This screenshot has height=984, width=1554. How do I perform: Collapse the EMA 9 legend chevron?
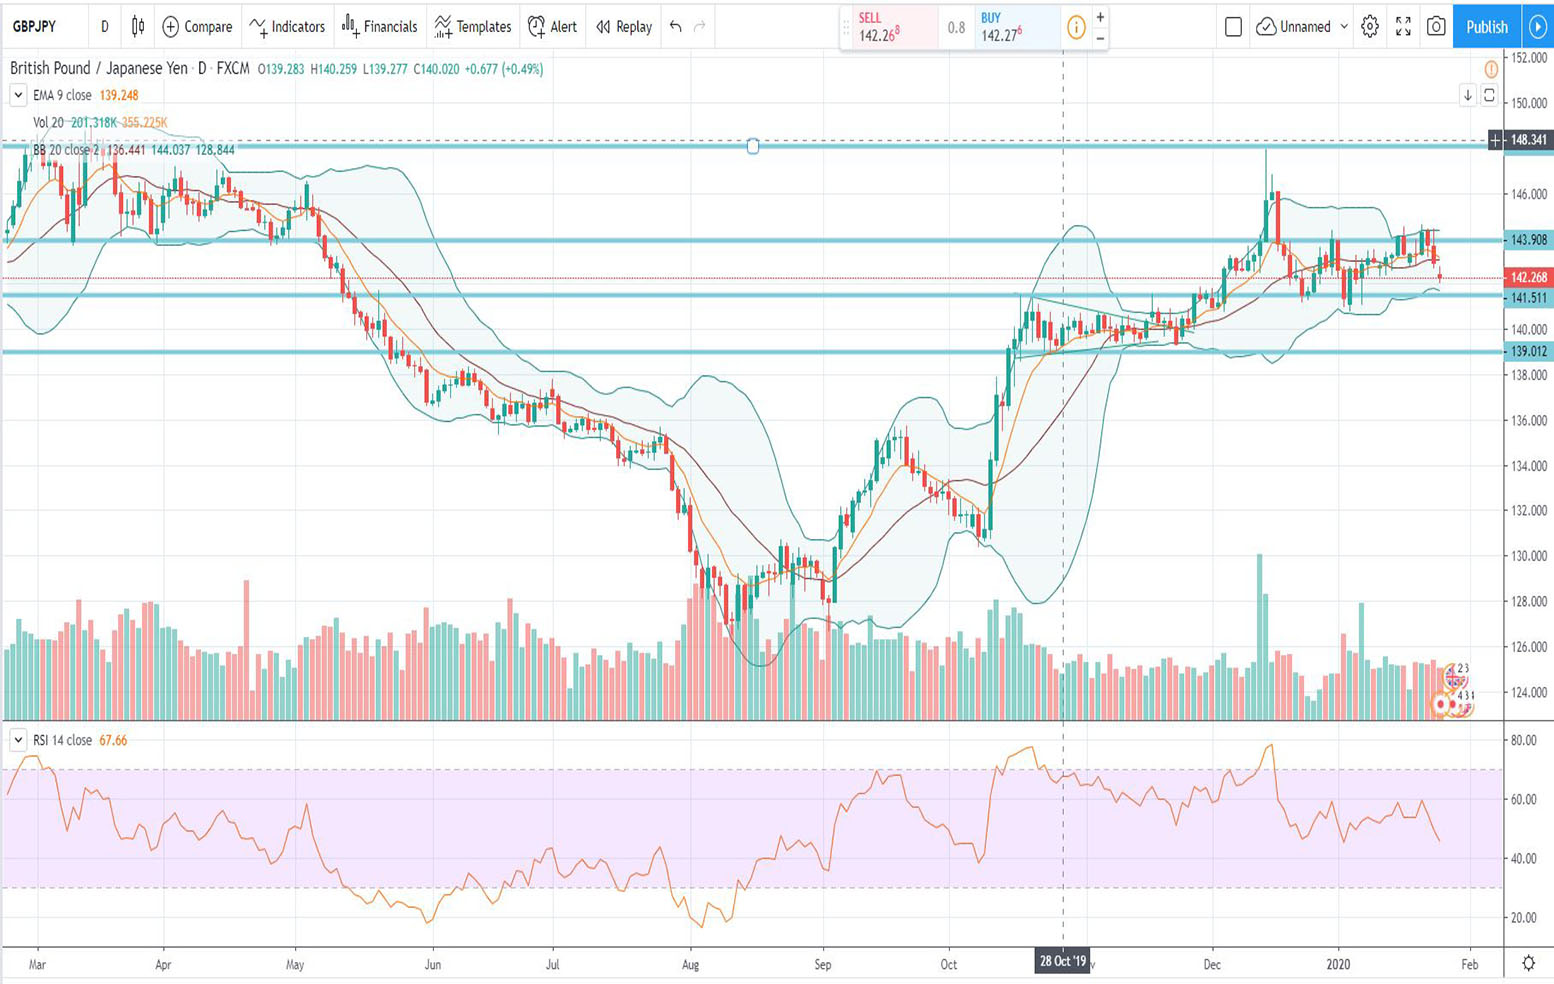click(x=17, y=94)
